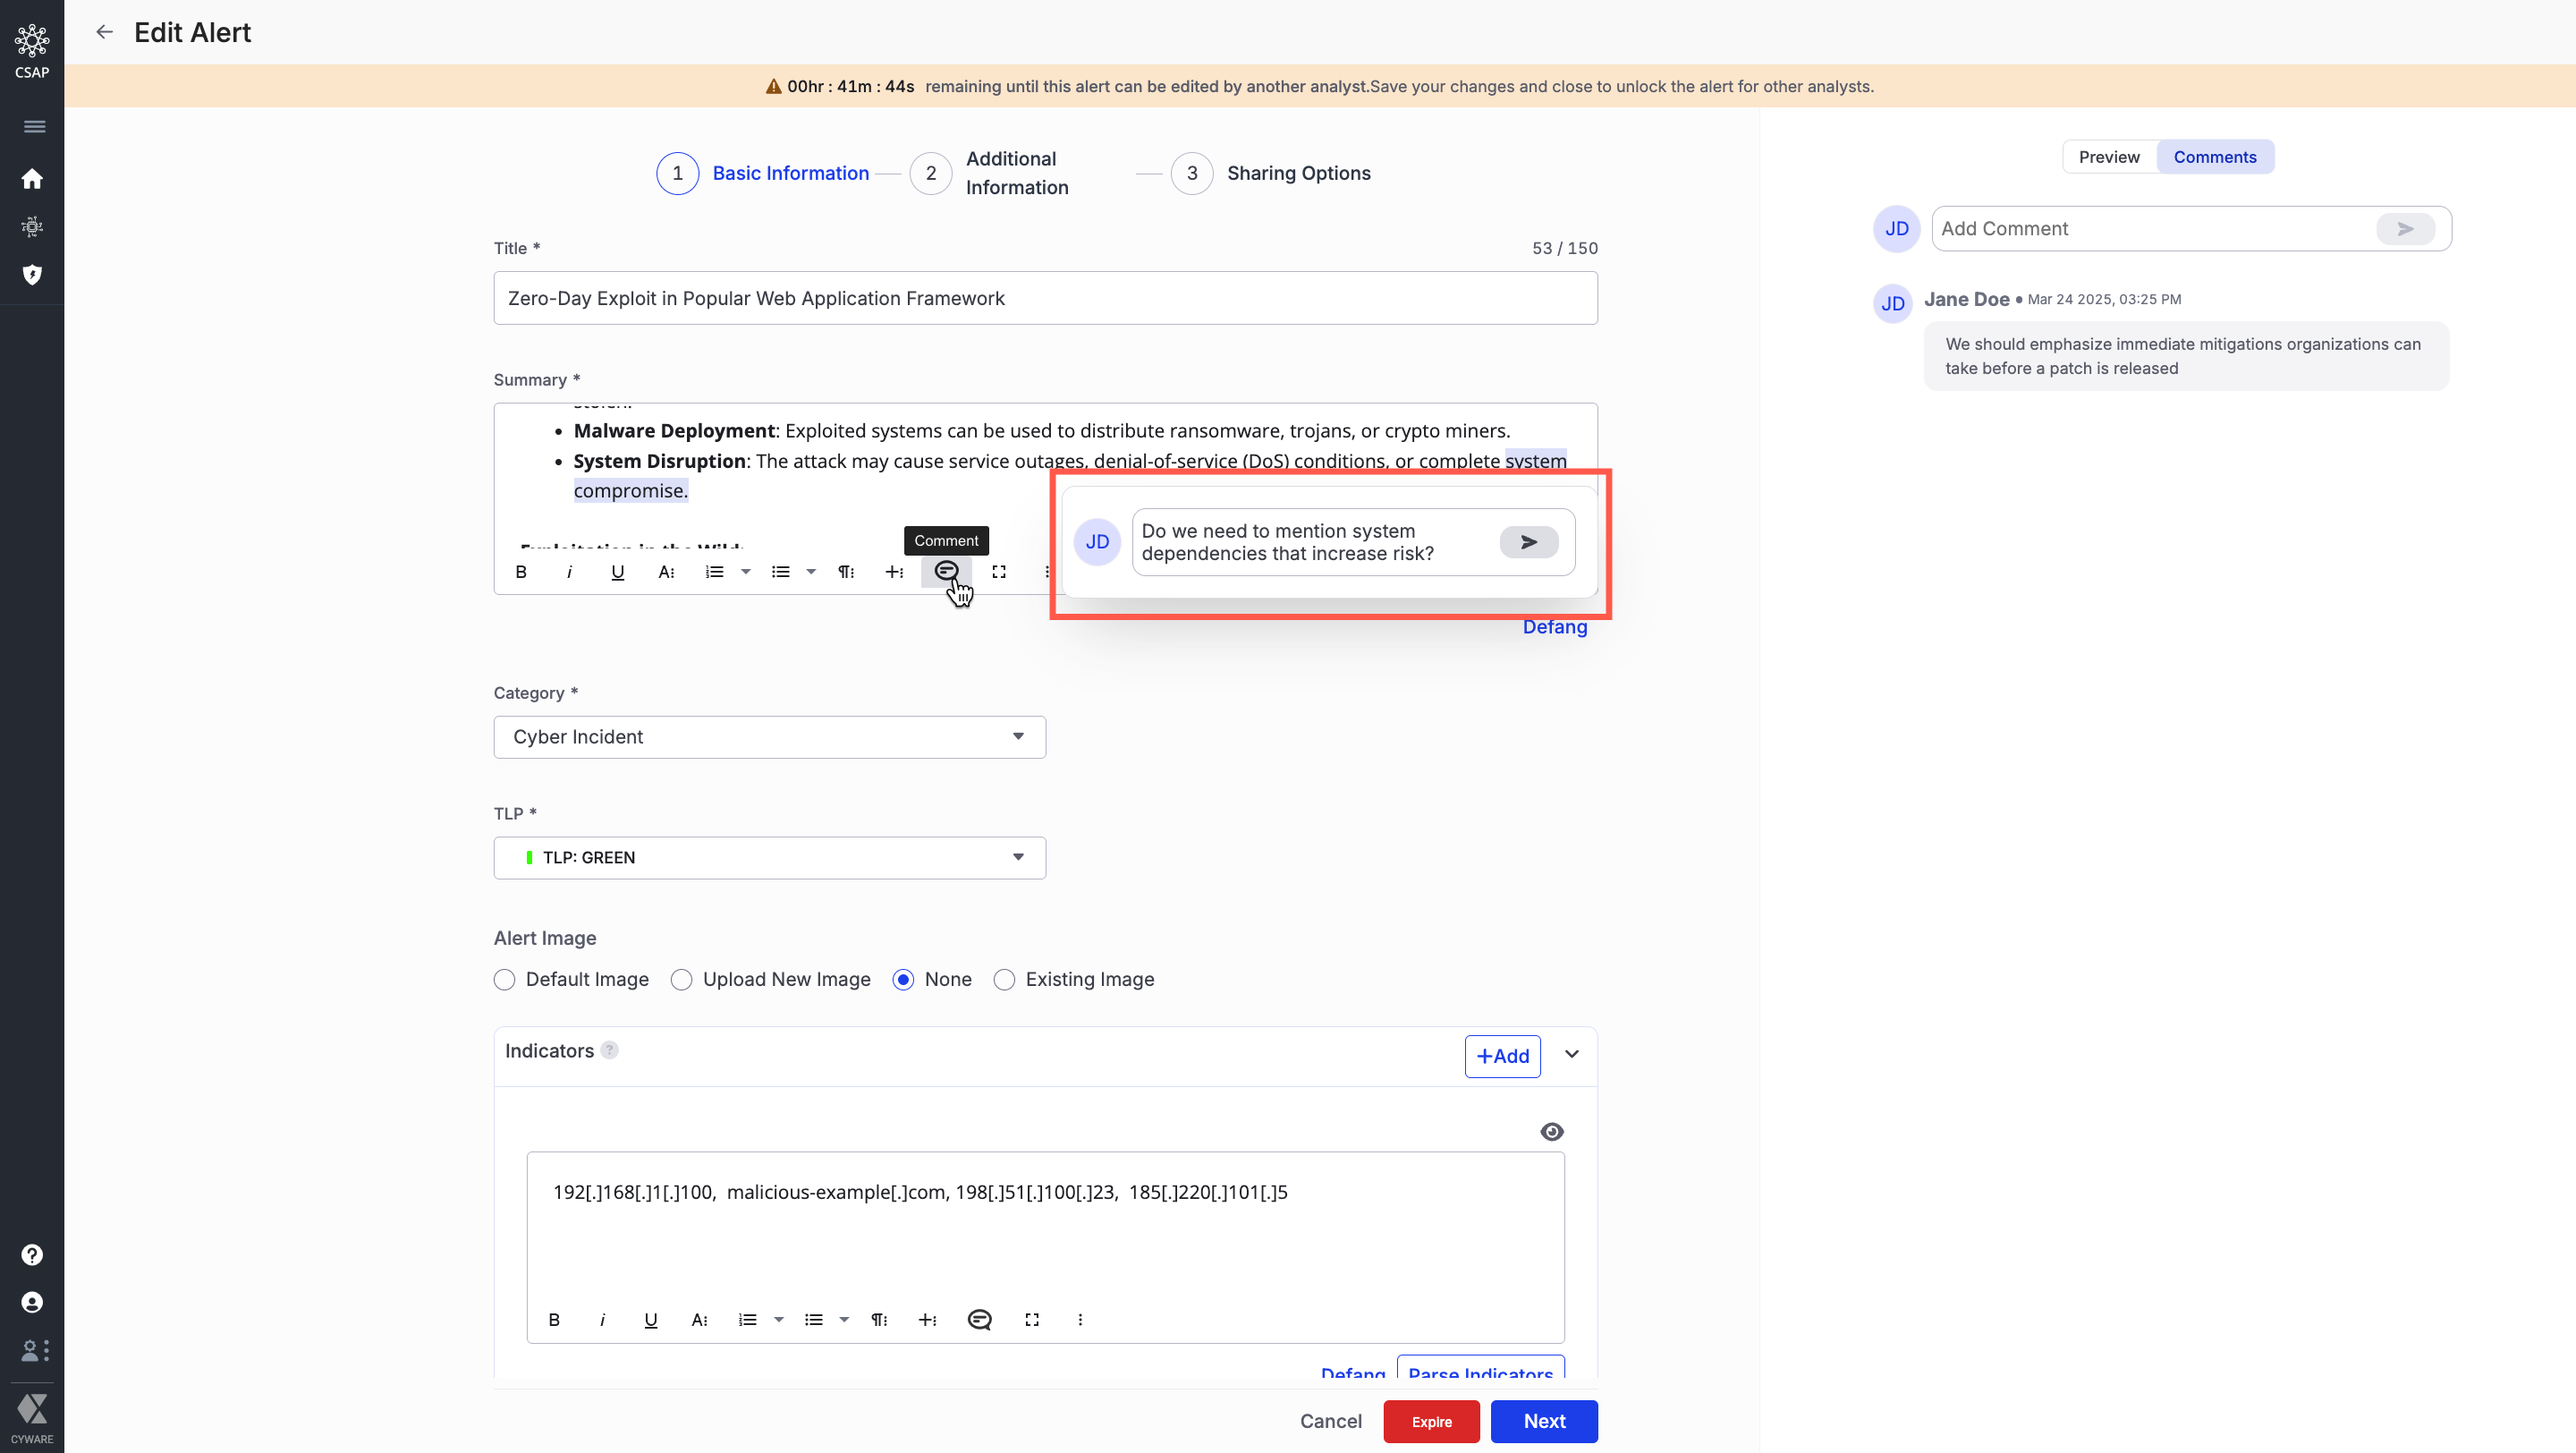
Task: Click the red Expire button
Action: coord(1431,1422)
